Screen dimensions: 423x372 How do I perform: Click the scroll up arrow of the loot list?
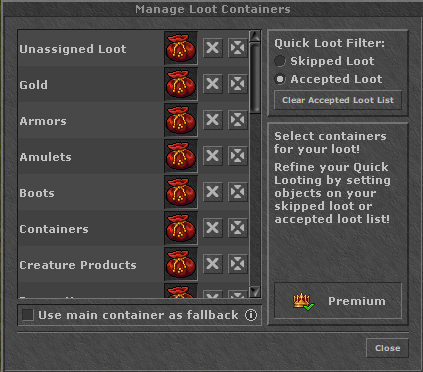(x=255, y=36)
